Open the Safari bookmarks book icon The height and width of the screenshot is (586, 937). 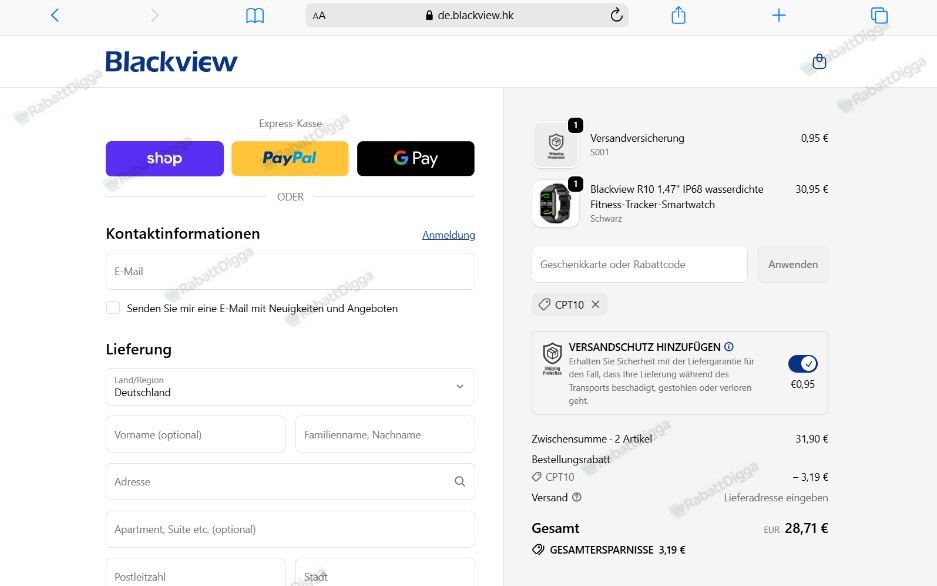coord(255,16)
